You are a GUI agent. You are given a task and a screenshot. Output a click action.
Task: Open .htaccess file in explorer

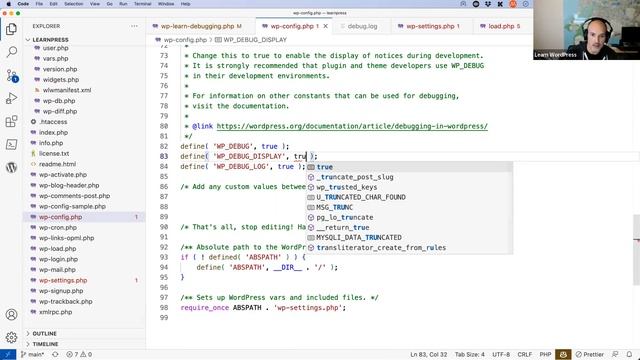53,122
